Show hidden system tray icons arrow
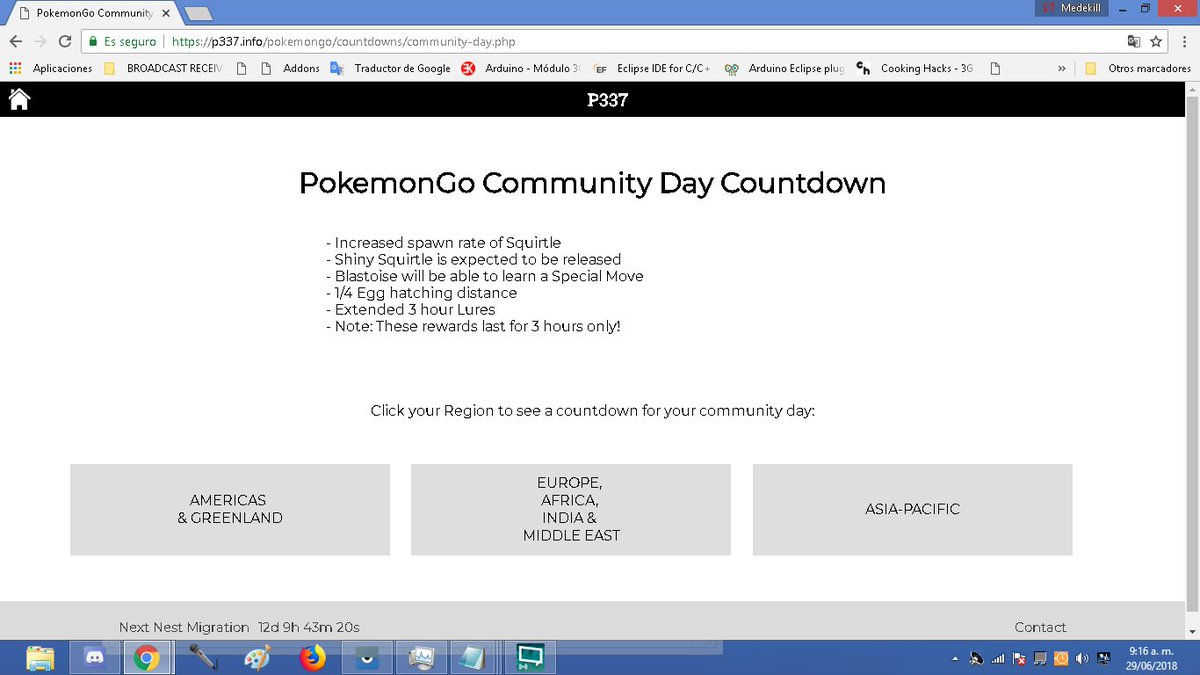1200x675 pixels. coord(955,658)
